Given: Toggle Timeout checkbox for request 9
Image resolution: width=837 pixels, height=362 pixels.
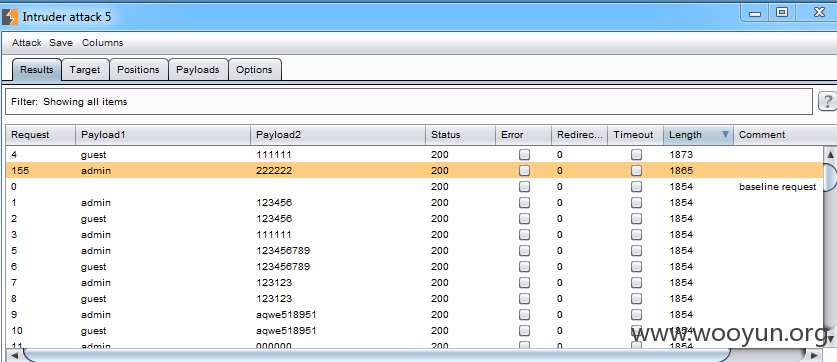Looking at the screenshot, I should (x=636, y=315).
